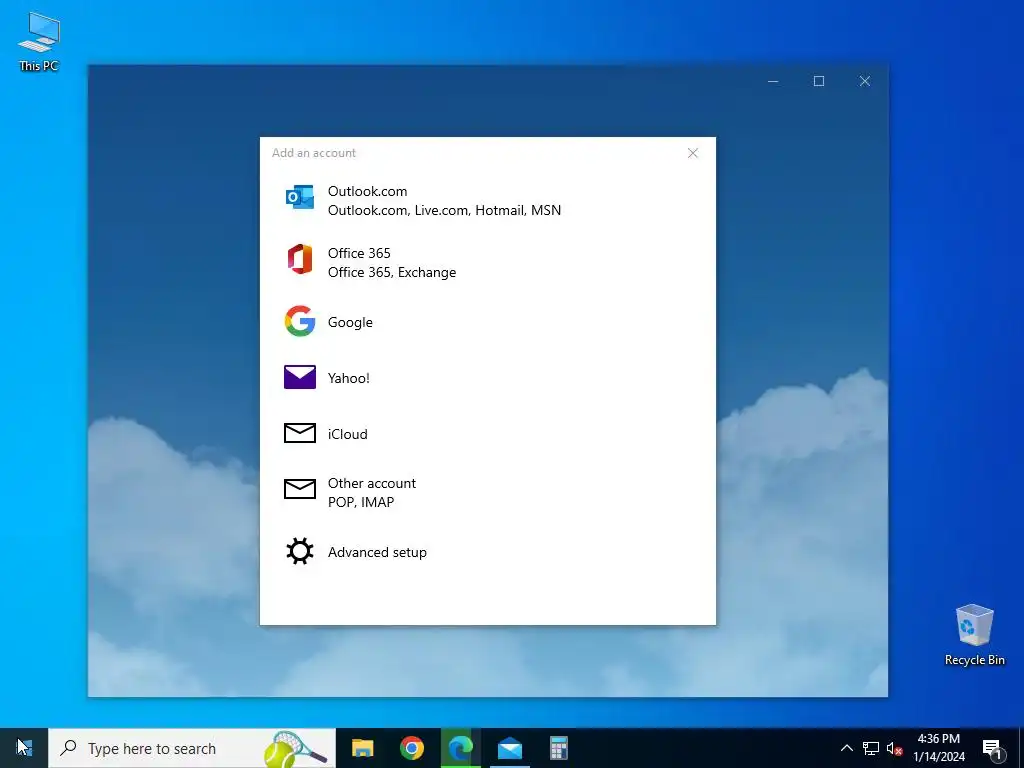Click the Type here to search box
Image resolution: width=1024 pixels, height=768 pixels.
[192, 748]
